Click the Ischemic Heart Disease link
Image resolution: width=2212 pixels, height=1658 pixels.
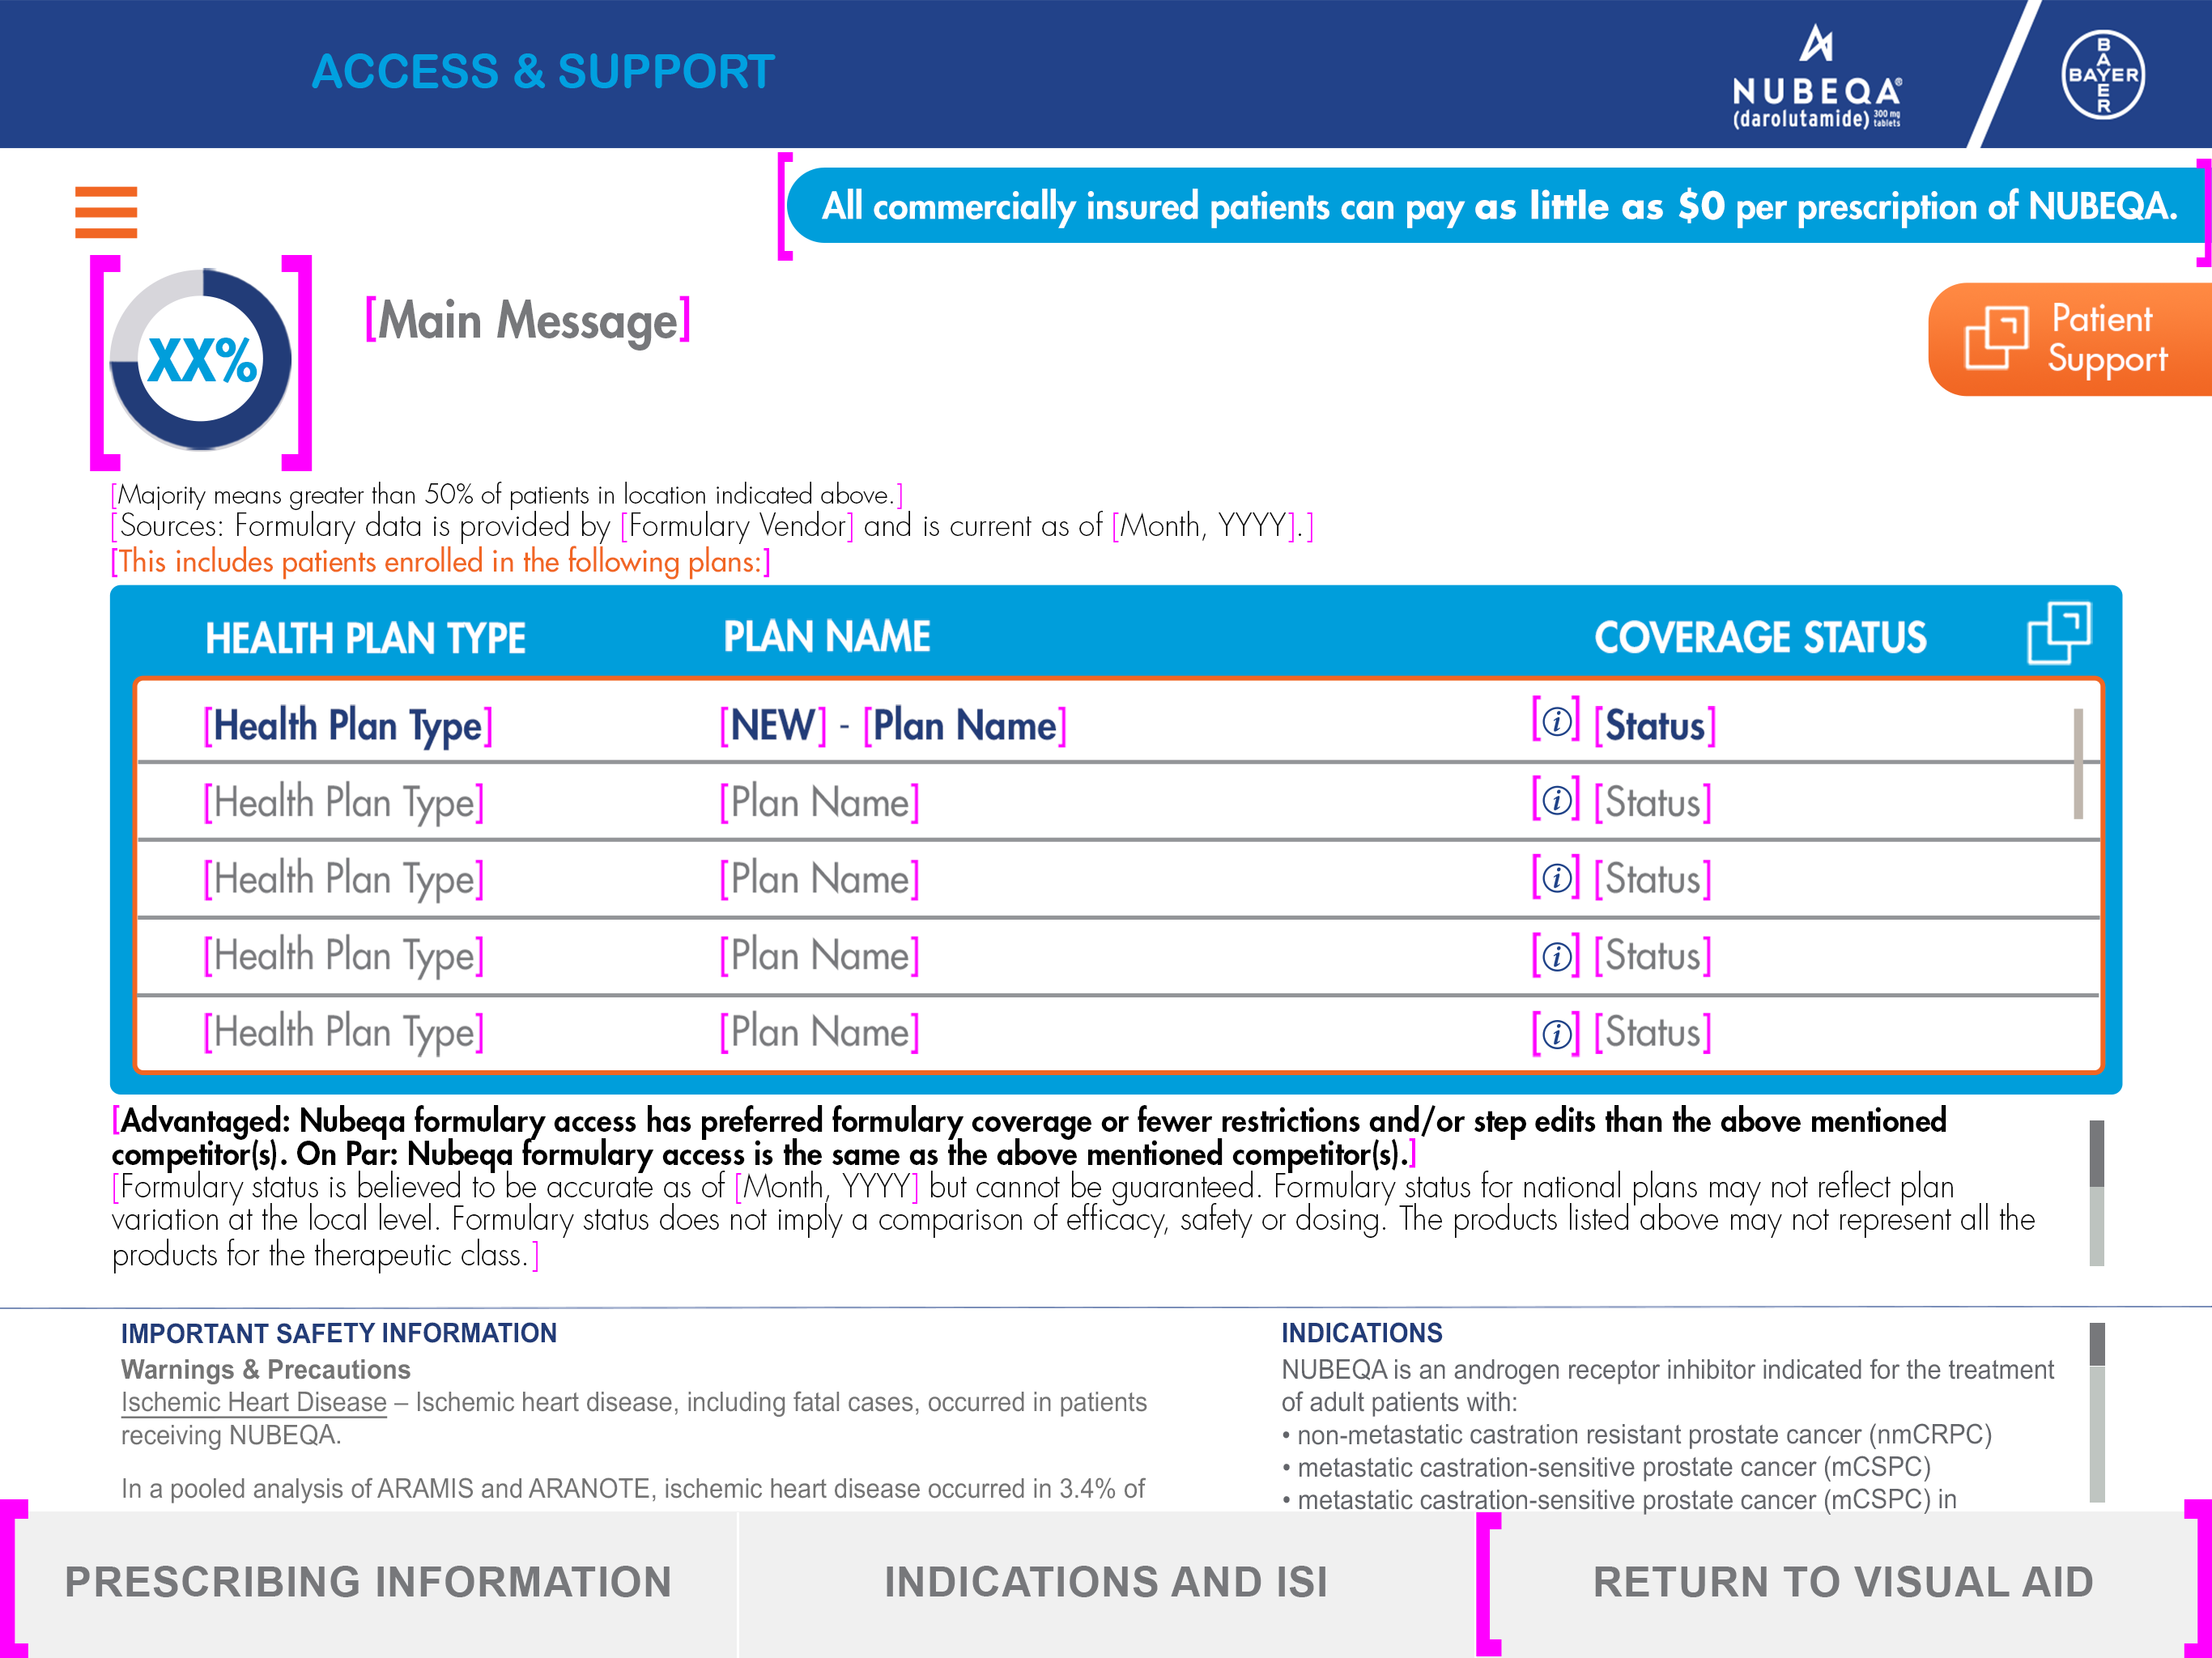click(254, 1402)
